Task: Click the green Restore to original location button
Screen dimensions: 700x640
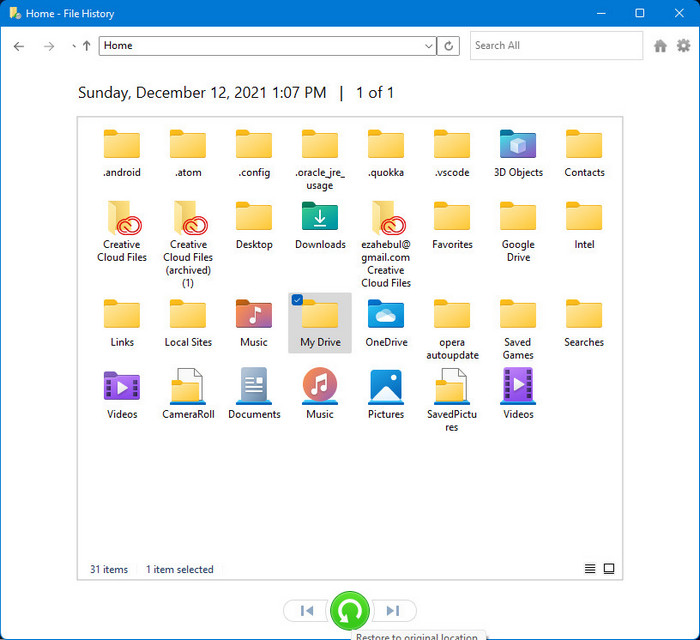Action: click(x=350, y=611)
